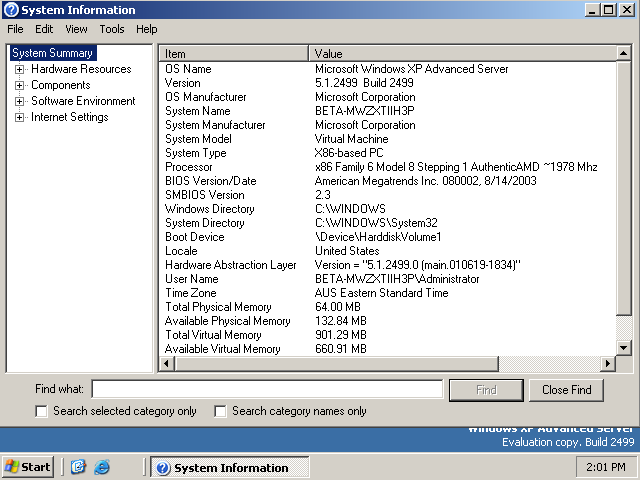Expand the Components tree node
Image resolution: width=640 pixels, height=480 pixels.
(x=19, y=85)
